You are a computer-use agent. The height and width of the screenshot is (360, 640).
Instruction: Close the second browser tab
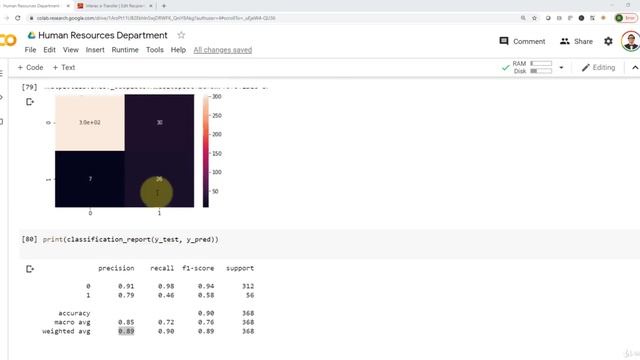tap(151, 6)
